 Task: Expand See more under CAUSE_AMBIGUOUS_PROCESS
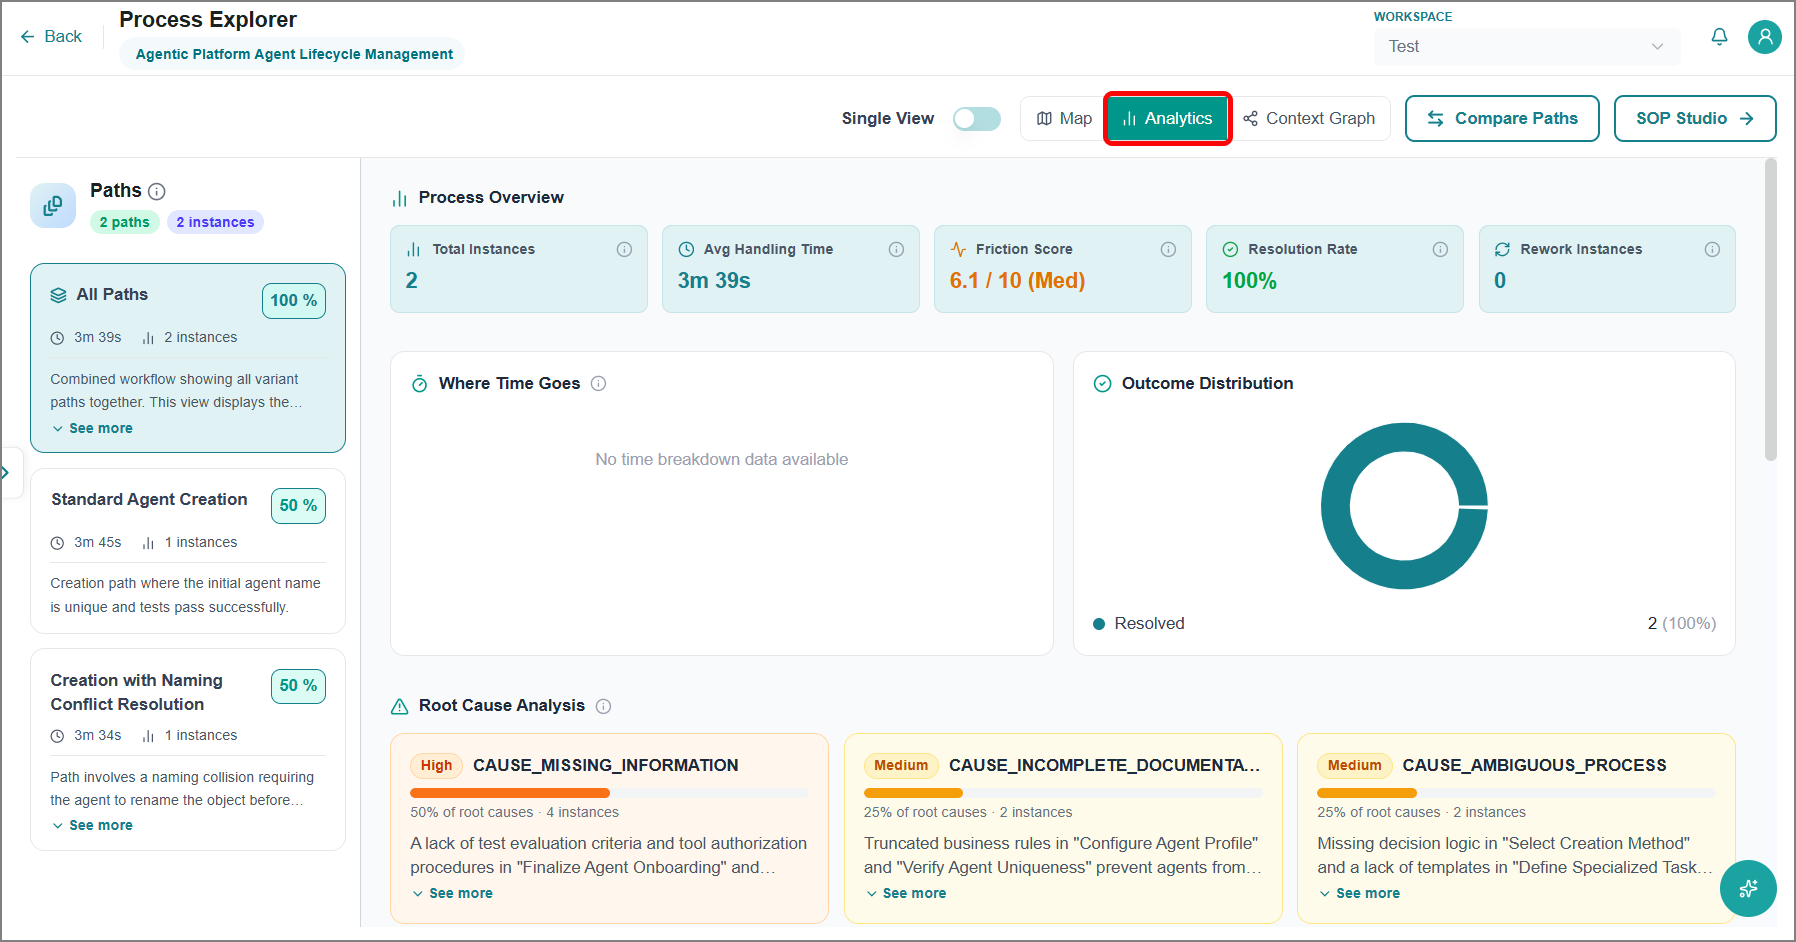[1359, 893]
